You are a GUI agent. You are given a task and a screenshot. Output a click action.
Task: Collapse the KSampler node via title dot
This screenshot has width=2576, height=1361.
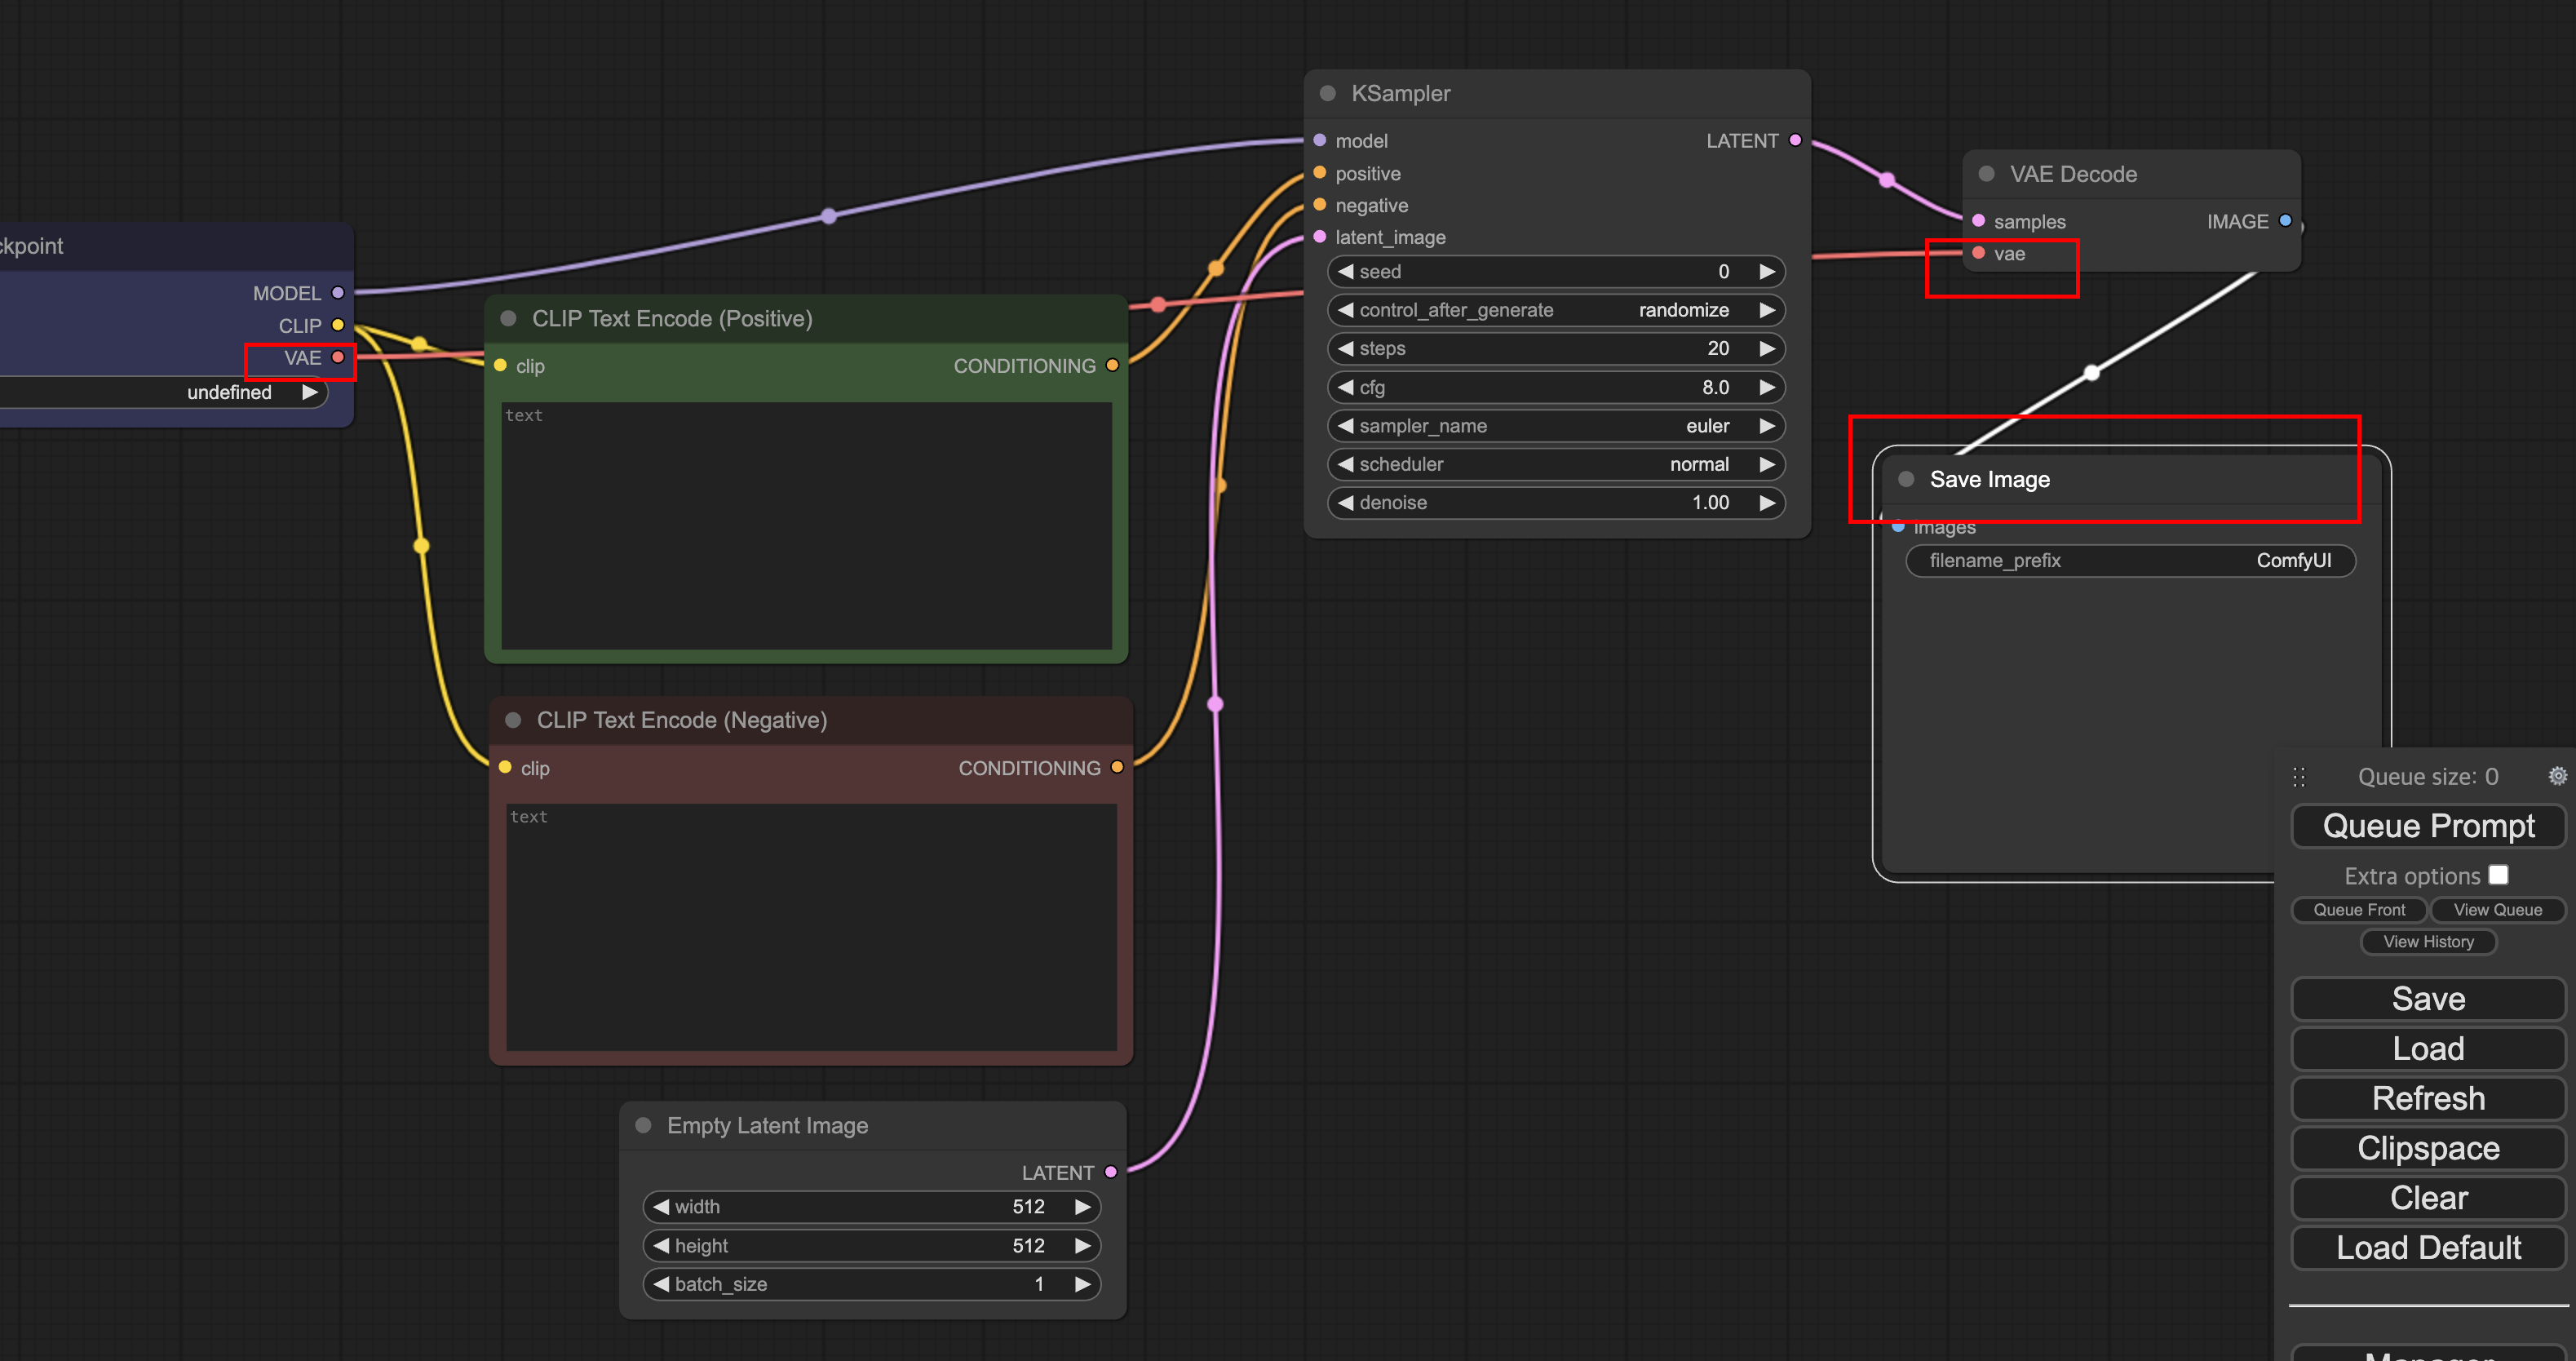click(x=1328, y=93)
